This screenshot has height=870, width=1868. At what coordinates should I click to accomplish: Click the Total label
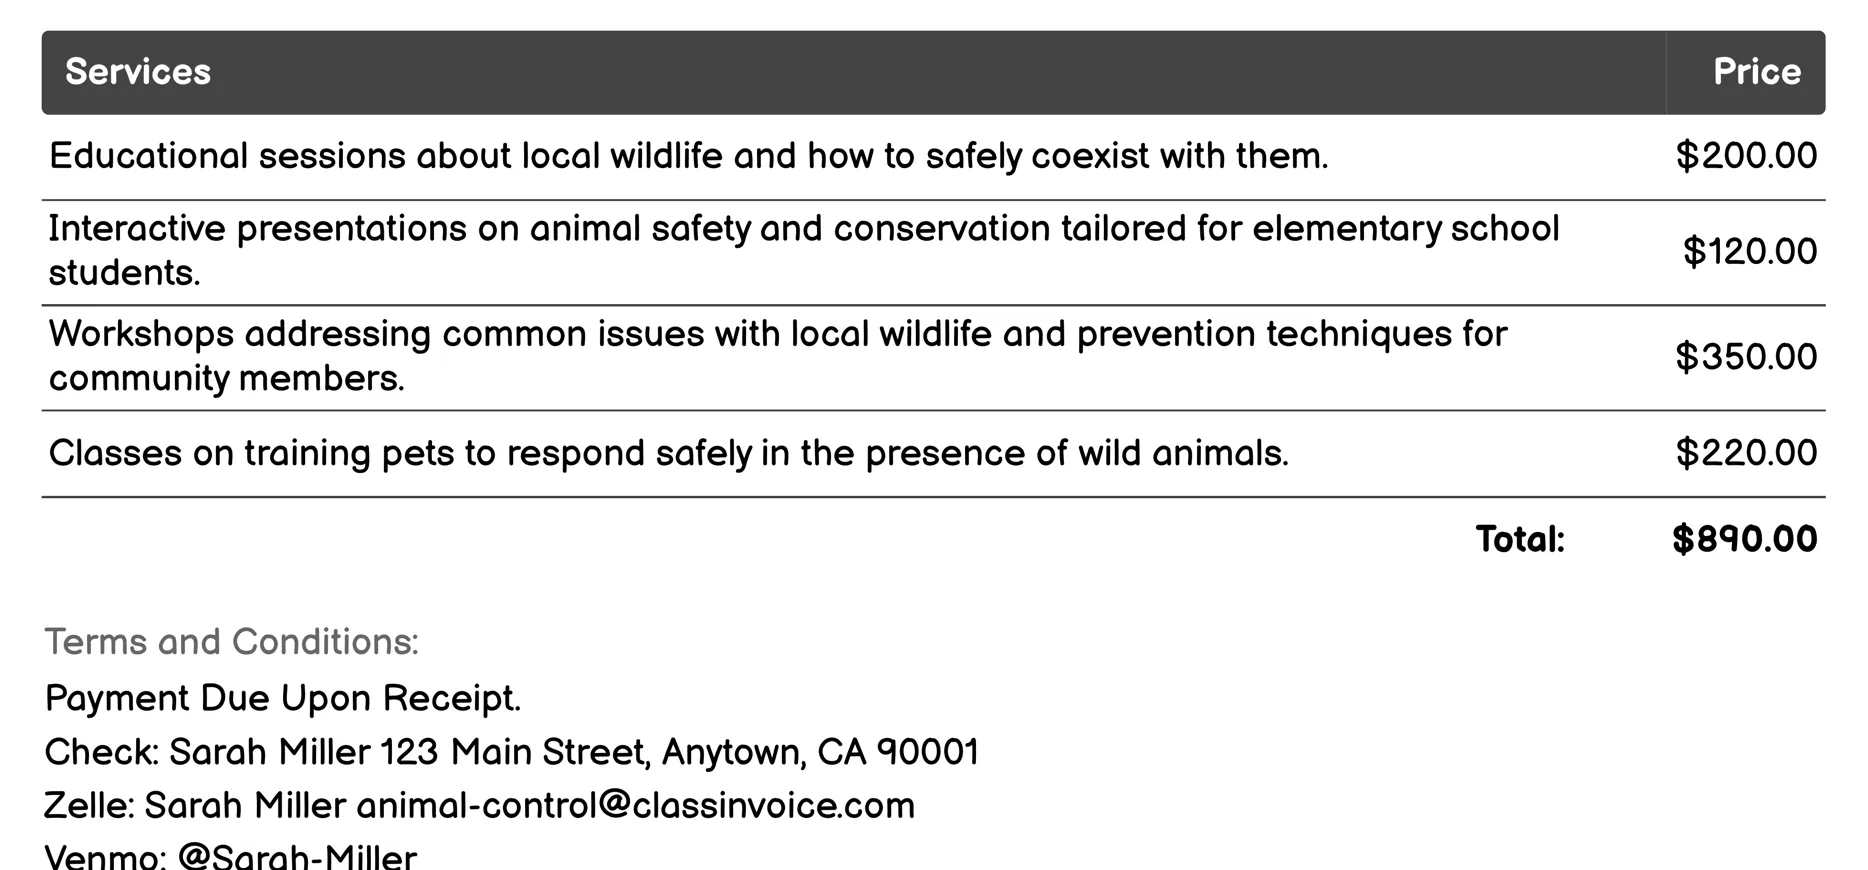click(1519, 539)
